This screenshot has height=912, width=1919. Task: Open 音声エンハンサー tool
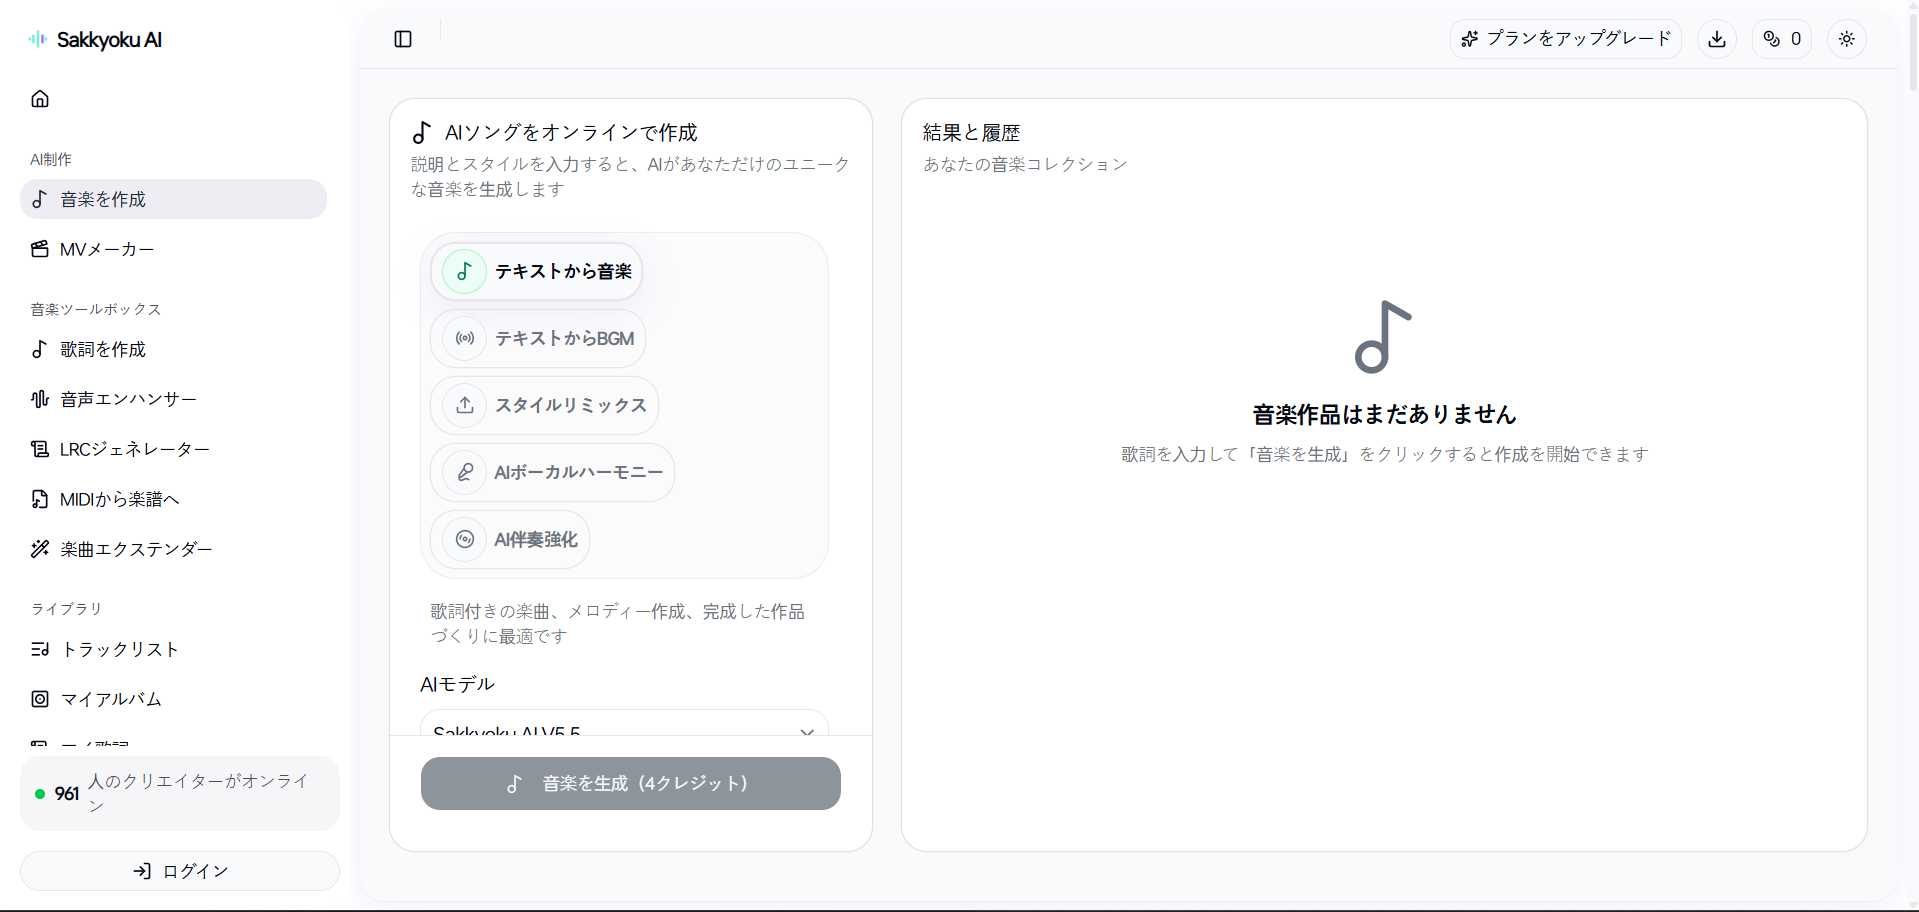173,399
